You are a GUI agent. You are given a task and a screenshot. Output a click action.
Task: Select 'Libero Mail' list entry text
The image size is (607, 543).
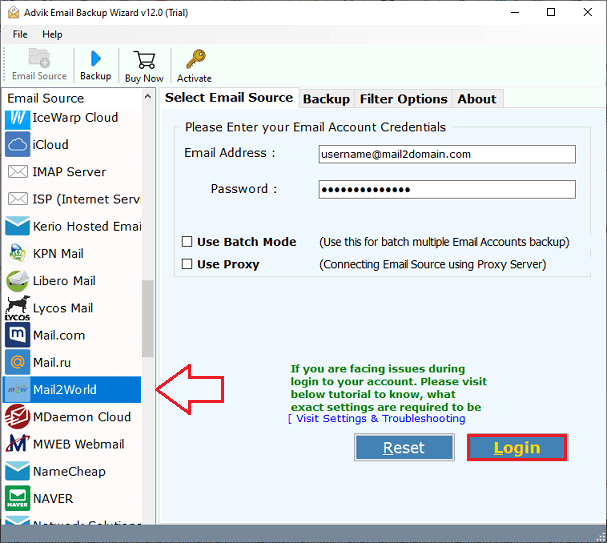(x=64, y=281)
